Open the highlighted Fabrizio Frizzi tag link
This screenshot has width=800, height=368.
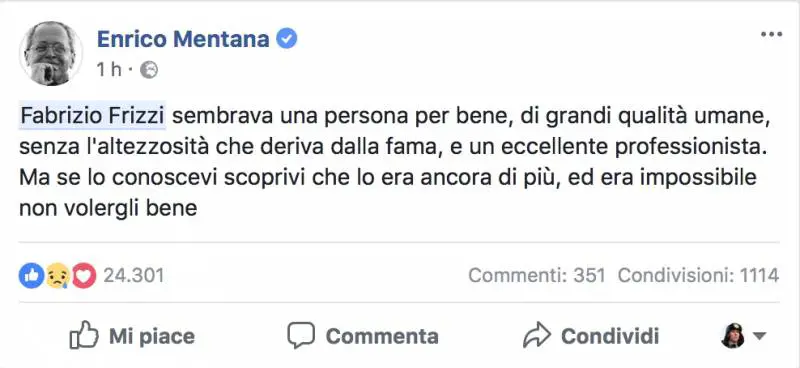pyautogui.click(x=93, y=116)
